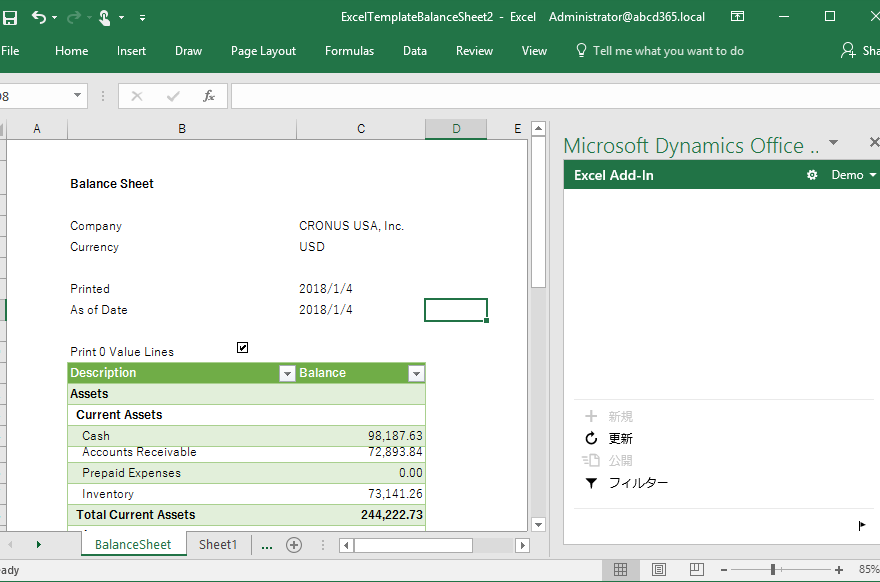Screen dimensions: 880x582
Task: Show more sheet tabs via ellipsis
Action: (267, 546)
